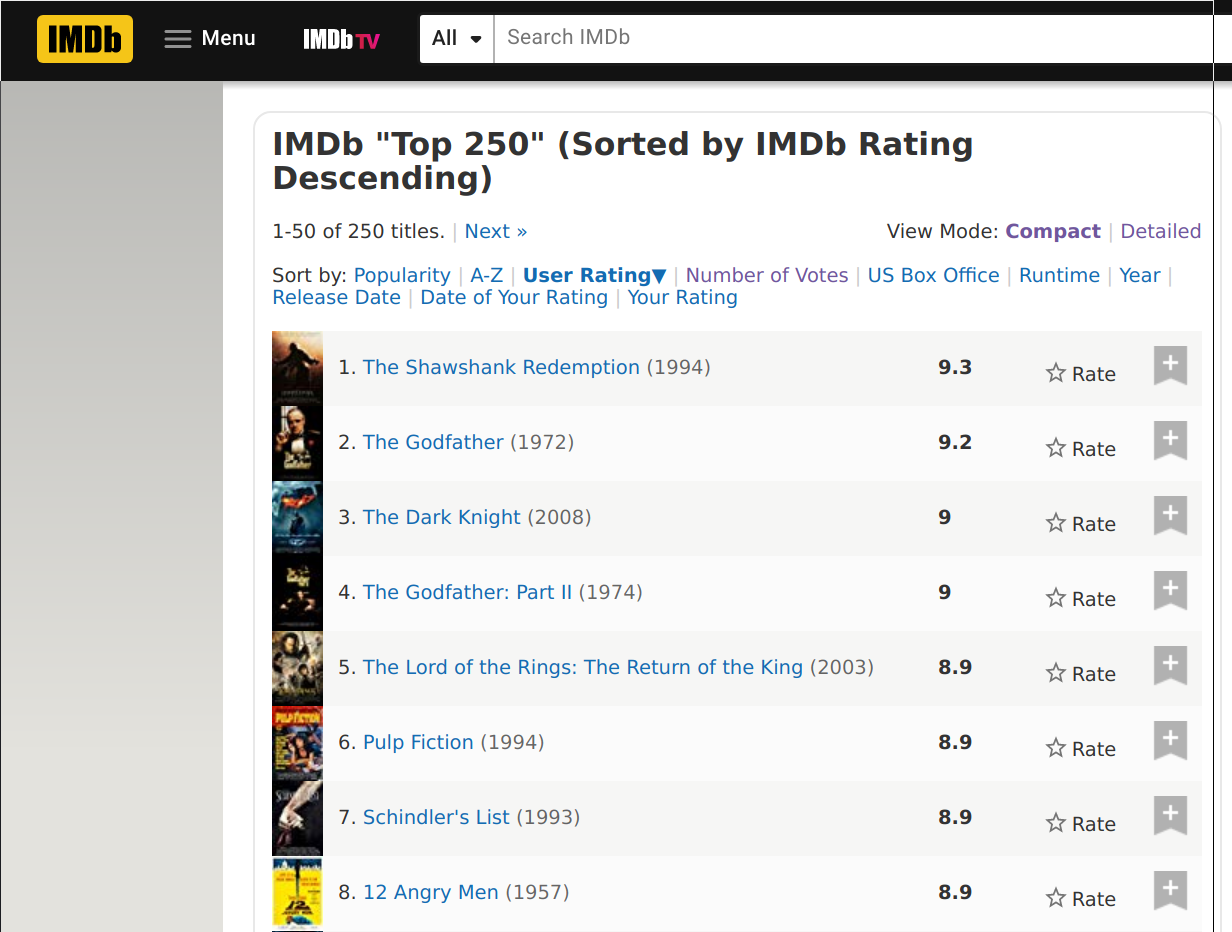1232x932 pixels.
Task: Sort the list by Number of Votes
Action: point(766,275)
